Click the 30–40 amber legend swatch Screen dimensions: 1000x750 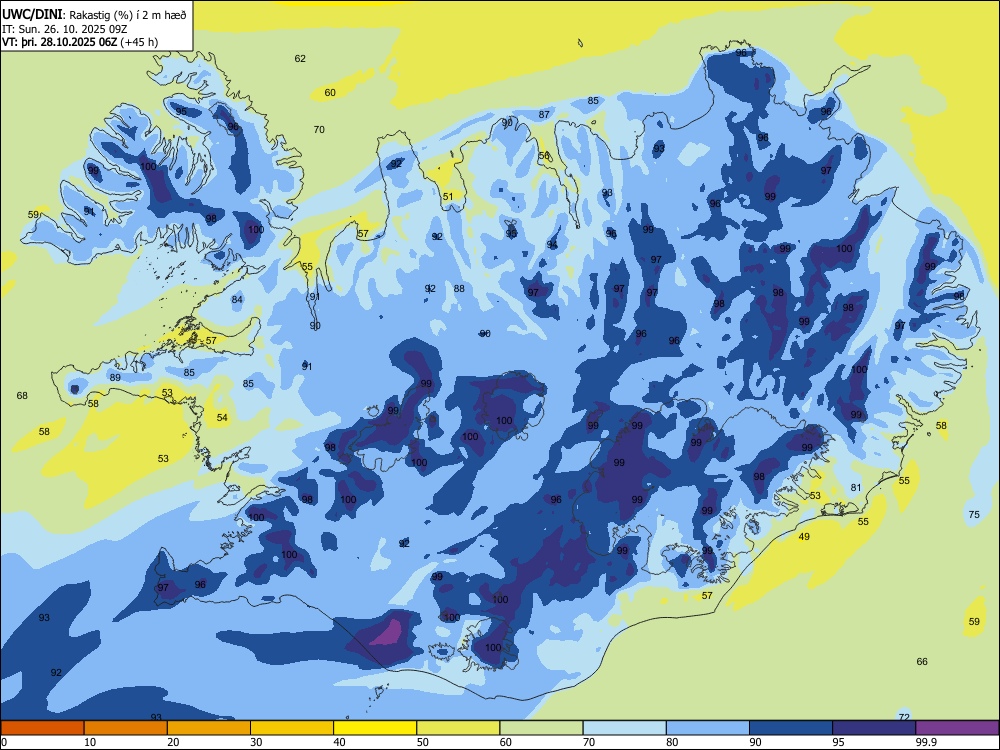292,728
